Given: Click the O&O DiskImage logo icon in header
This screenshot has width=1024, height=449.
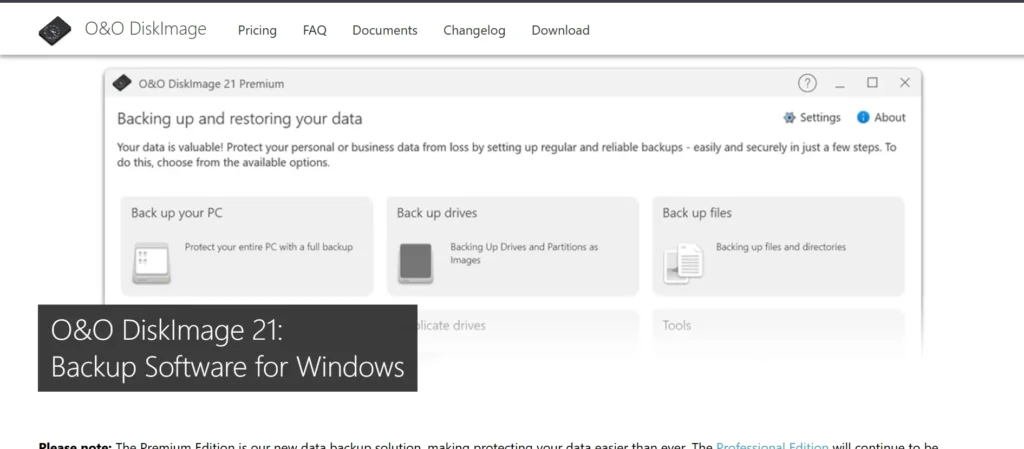Looking at the screenshot, I should [55, 30].
